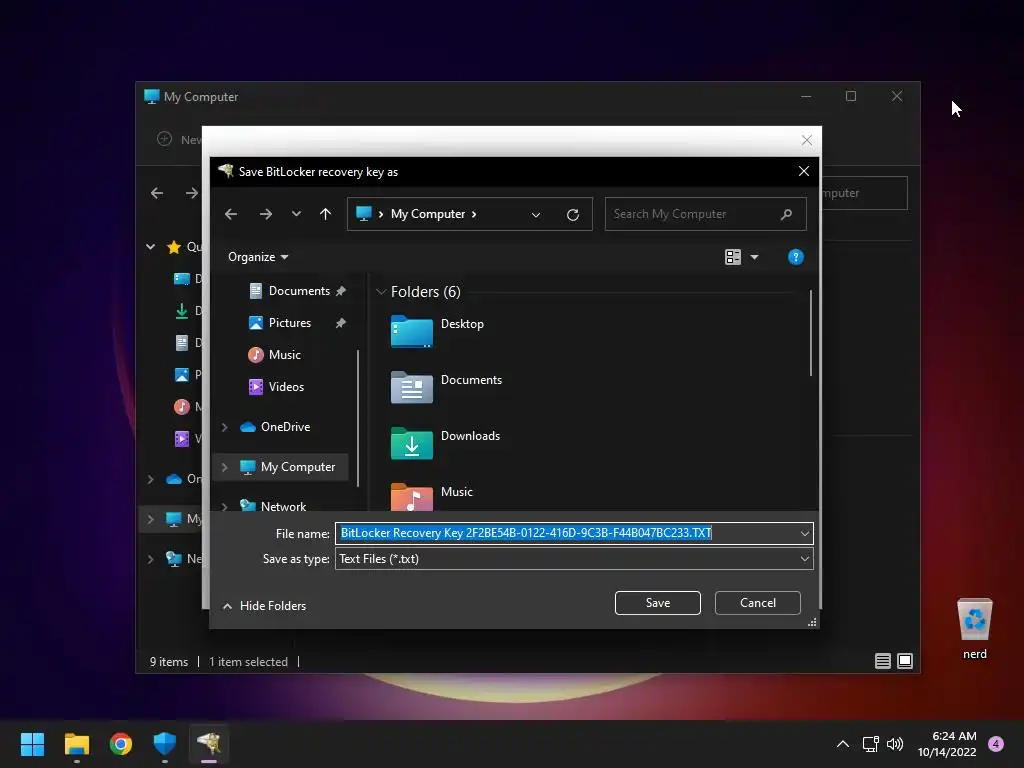Change view layout icon in dialog

pyautogui.click(x=733, y=257)
